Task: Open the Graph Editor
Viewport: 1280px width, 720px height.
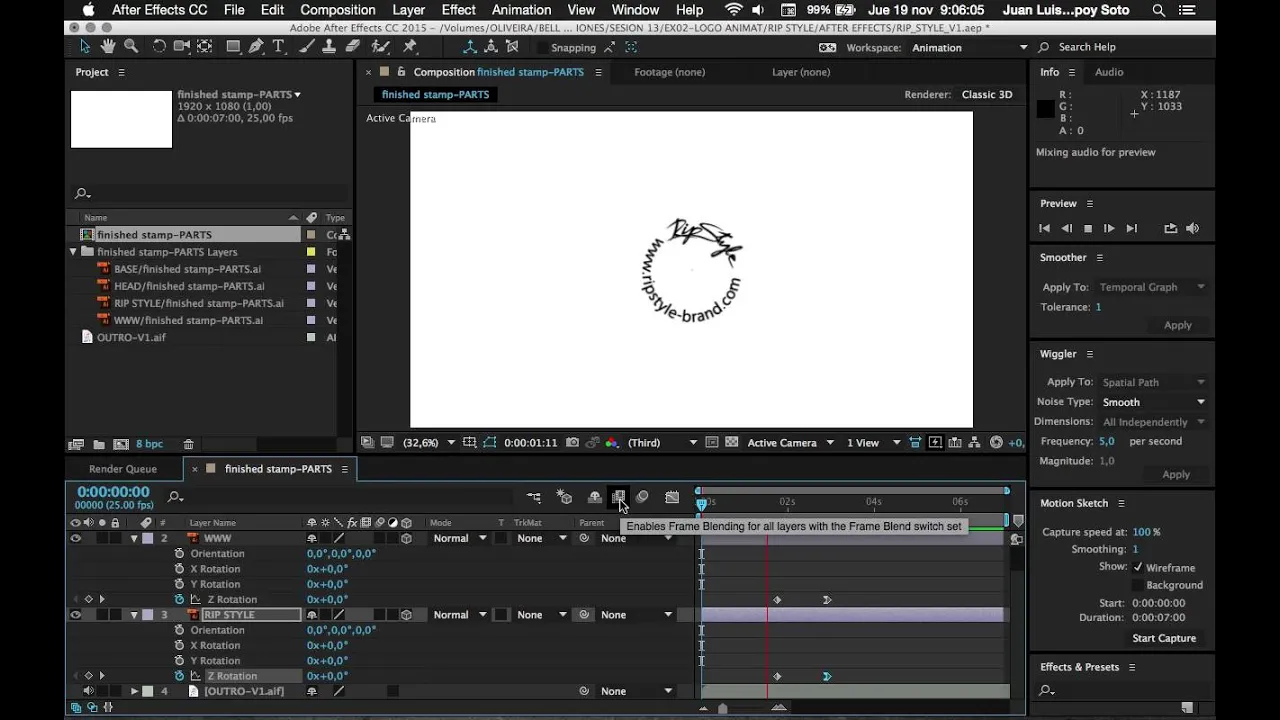Action: (x=672, y=497)
